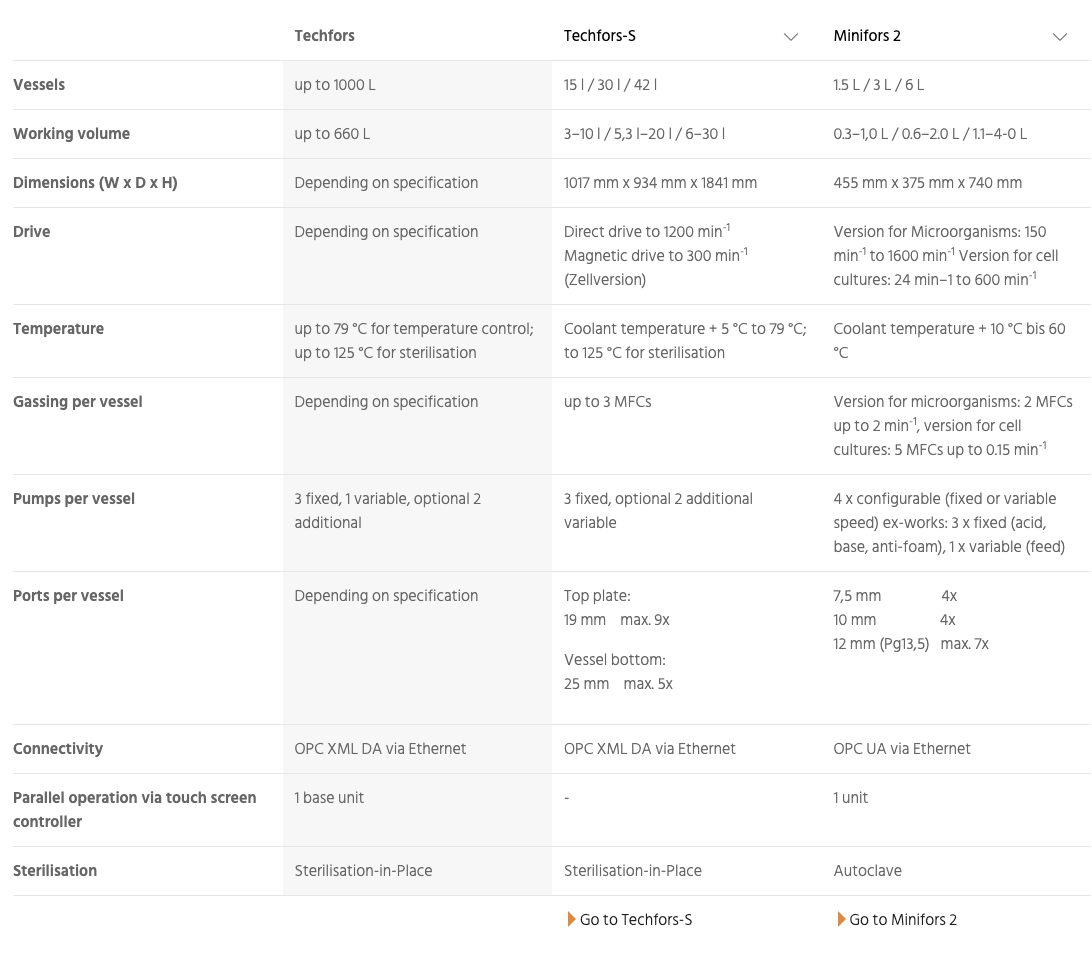
Task: Click the Drive row heading
Action: click(31, 231)
